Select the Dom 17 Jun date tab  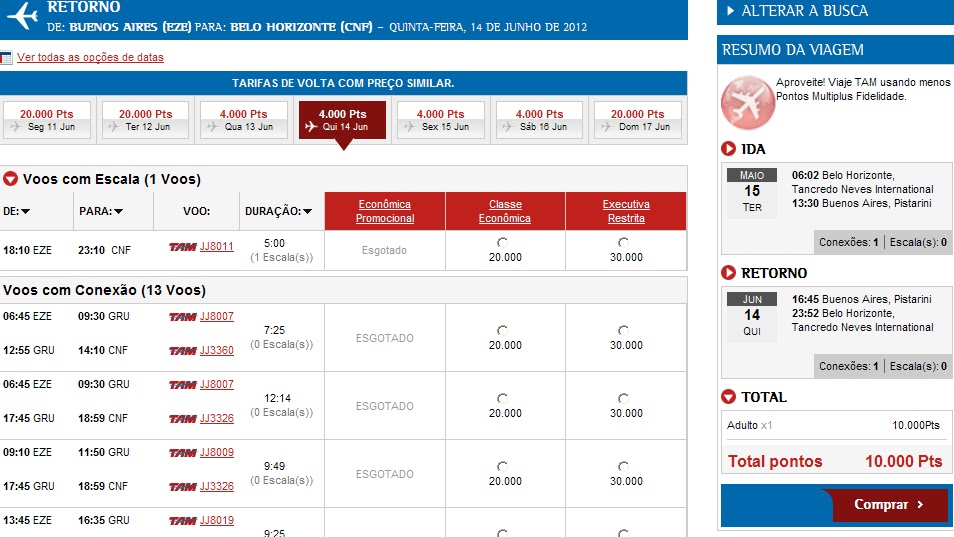click(638, 120)
